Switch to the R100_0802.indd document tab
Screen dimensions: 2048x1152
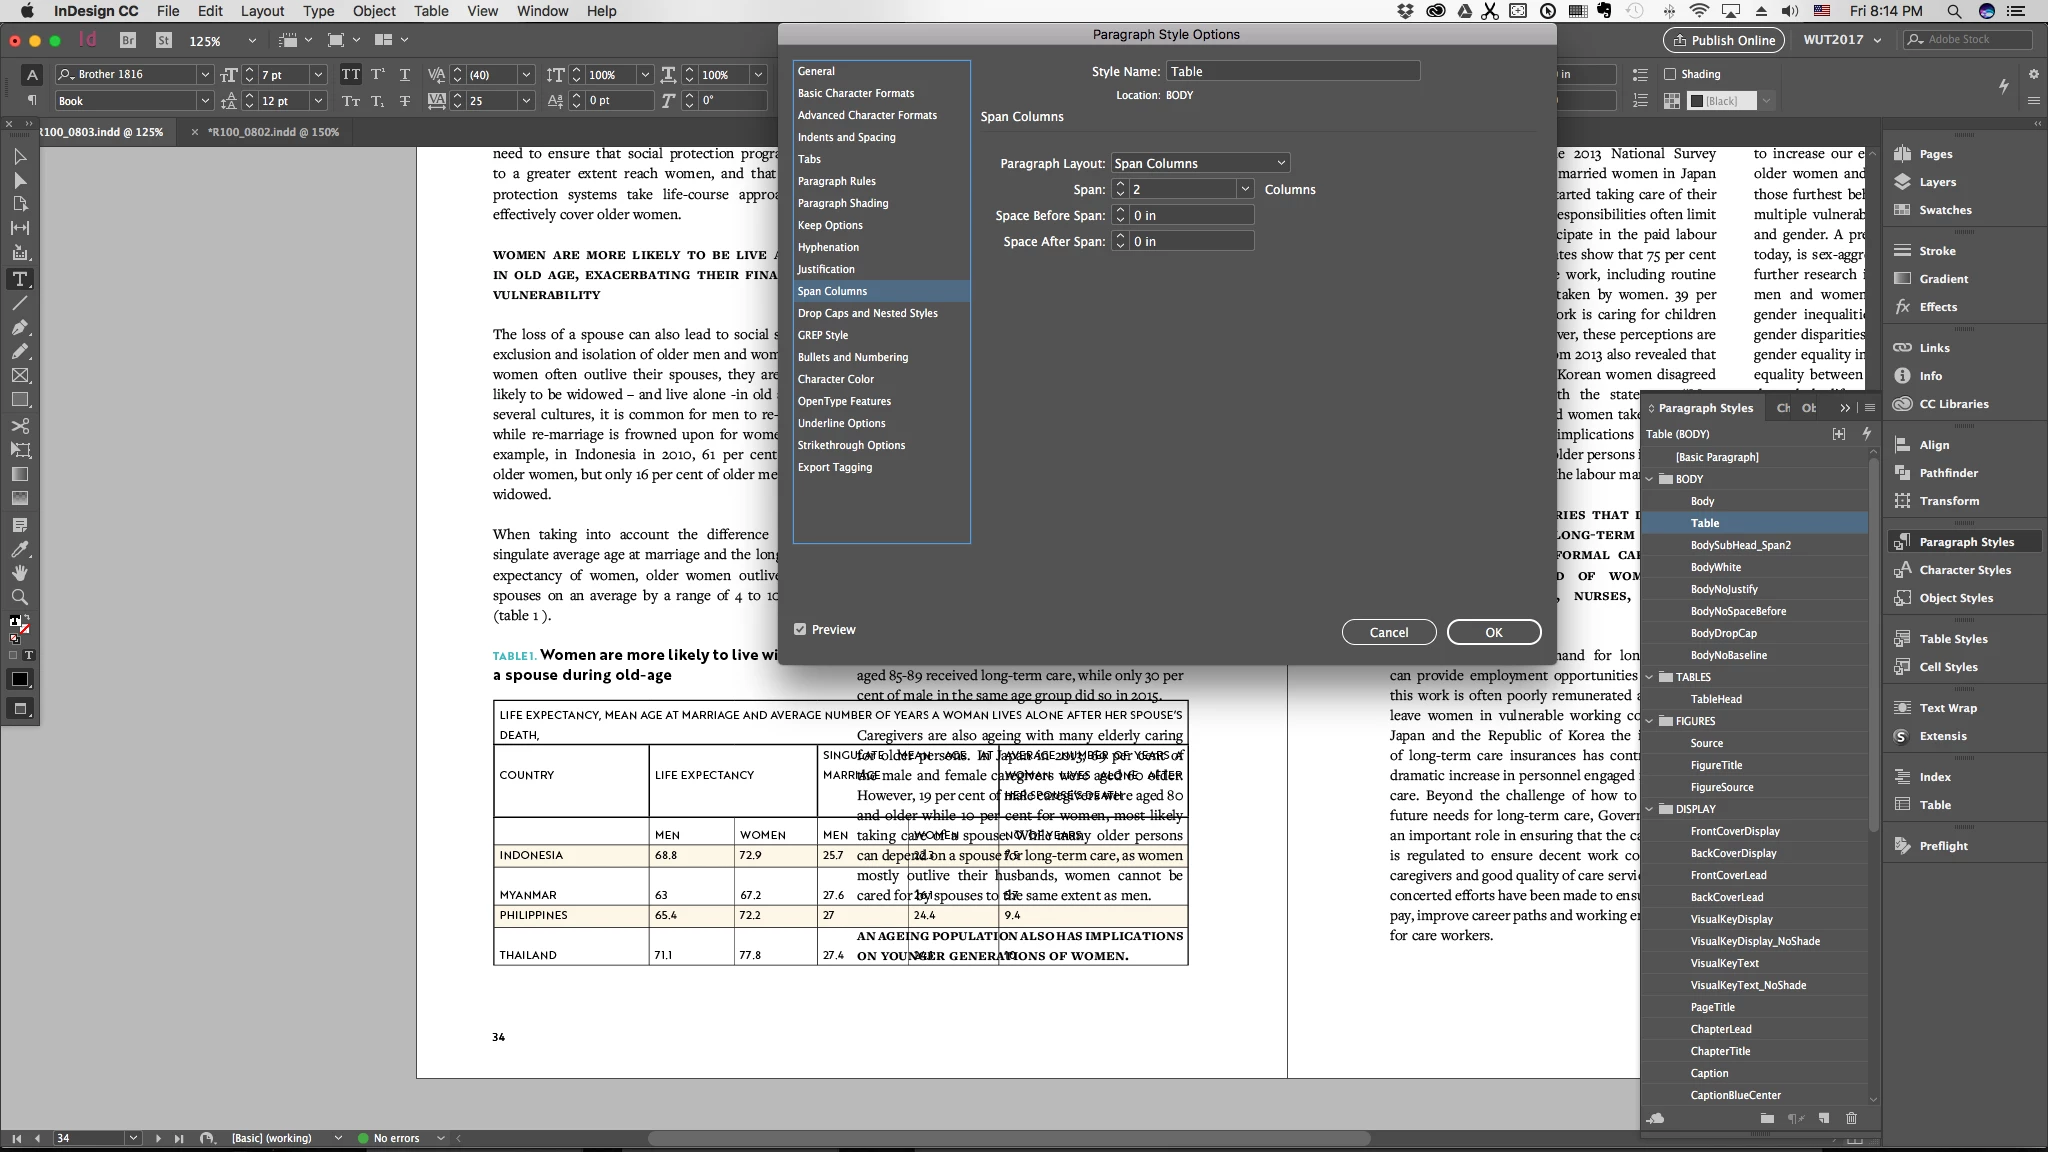click(x=272, y=132)
